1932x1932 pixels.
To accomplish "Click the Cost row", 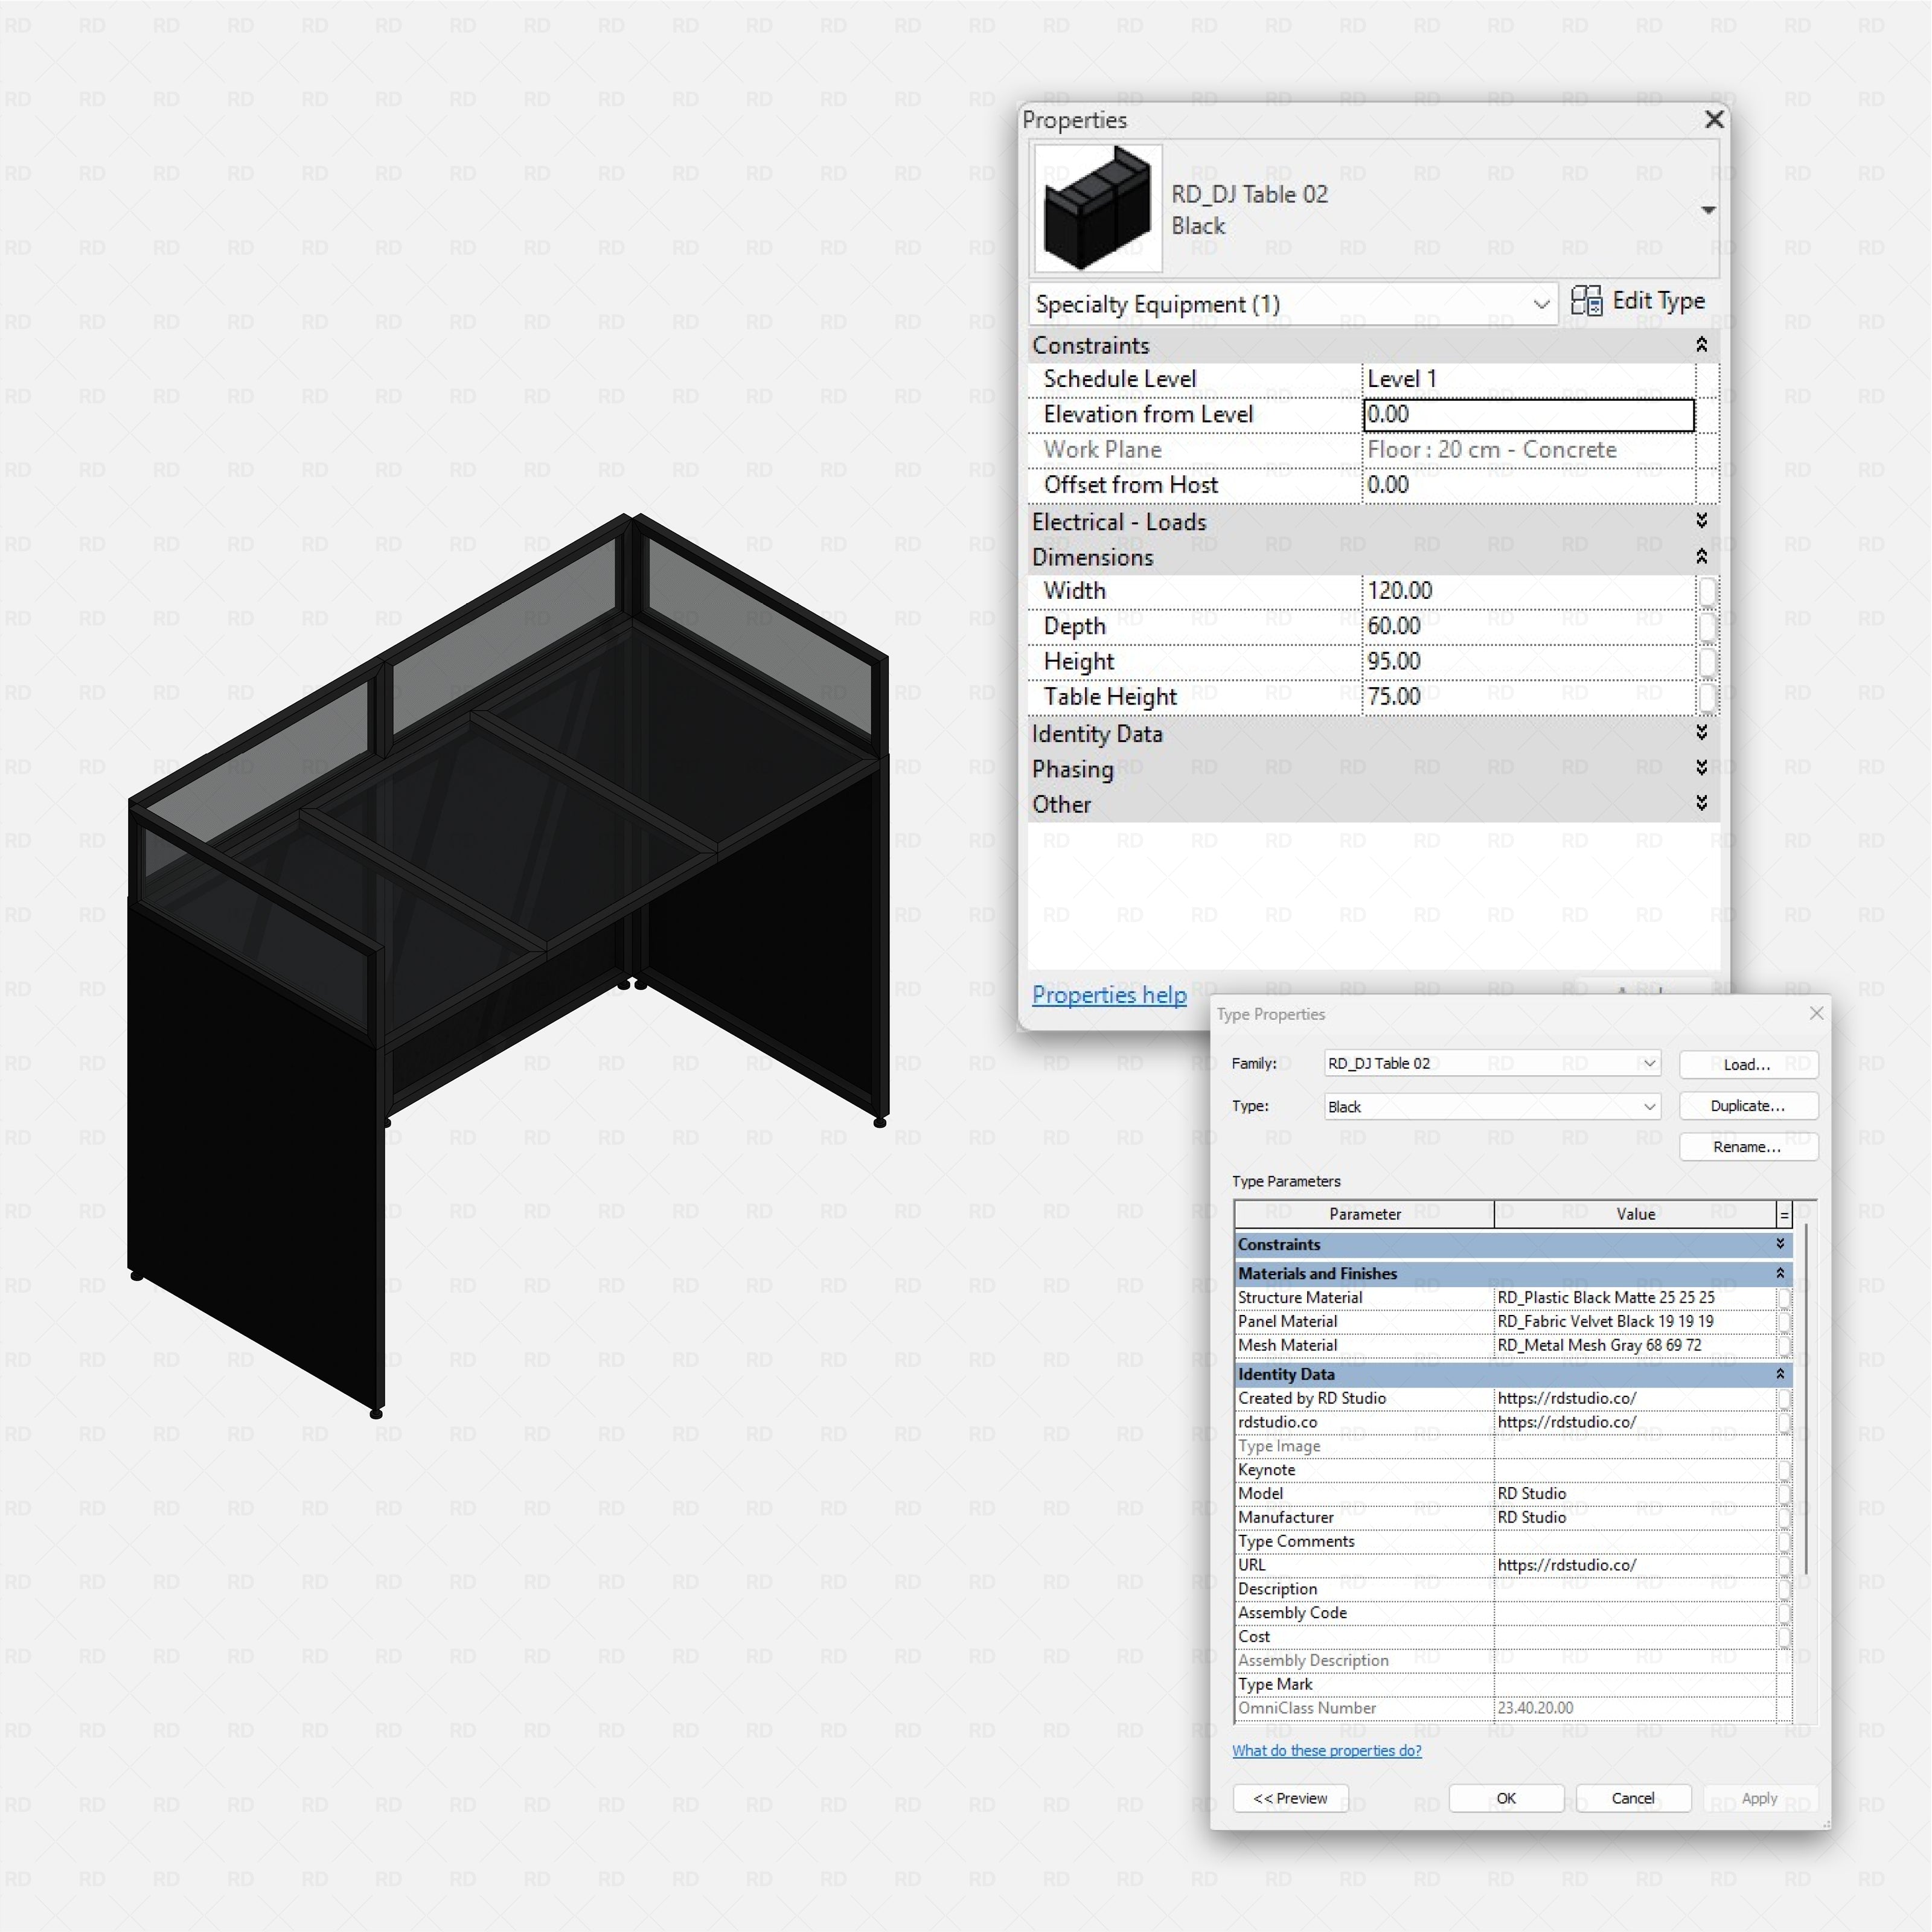I will (x=1513, y=1637).
